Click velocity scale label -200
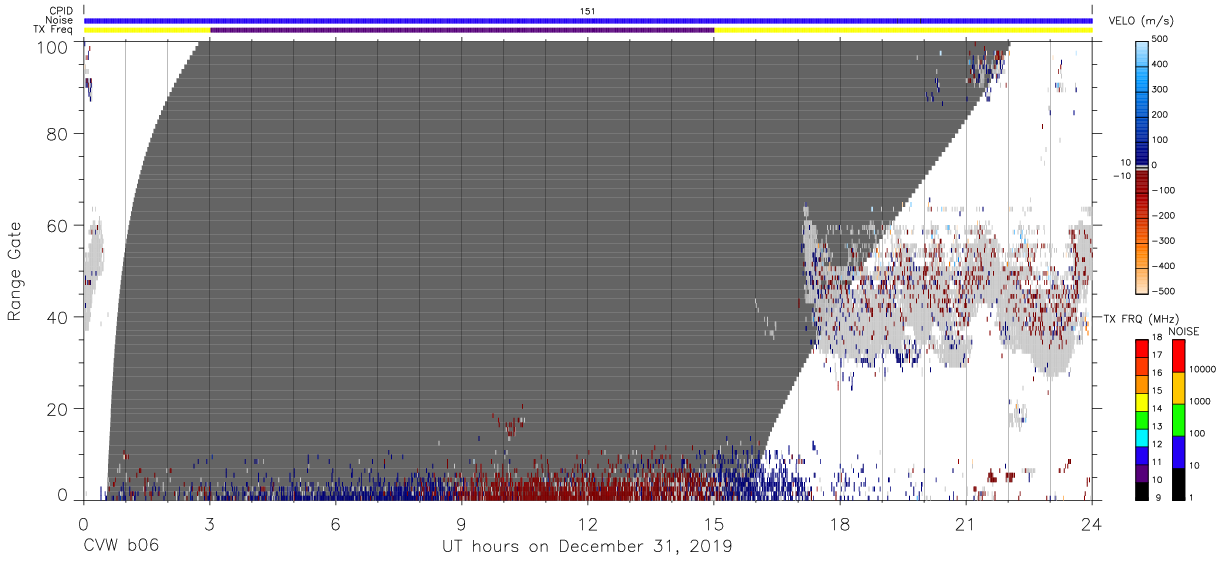The image size is (1228, 567). pyautogui.click(x=1166, y=215)
